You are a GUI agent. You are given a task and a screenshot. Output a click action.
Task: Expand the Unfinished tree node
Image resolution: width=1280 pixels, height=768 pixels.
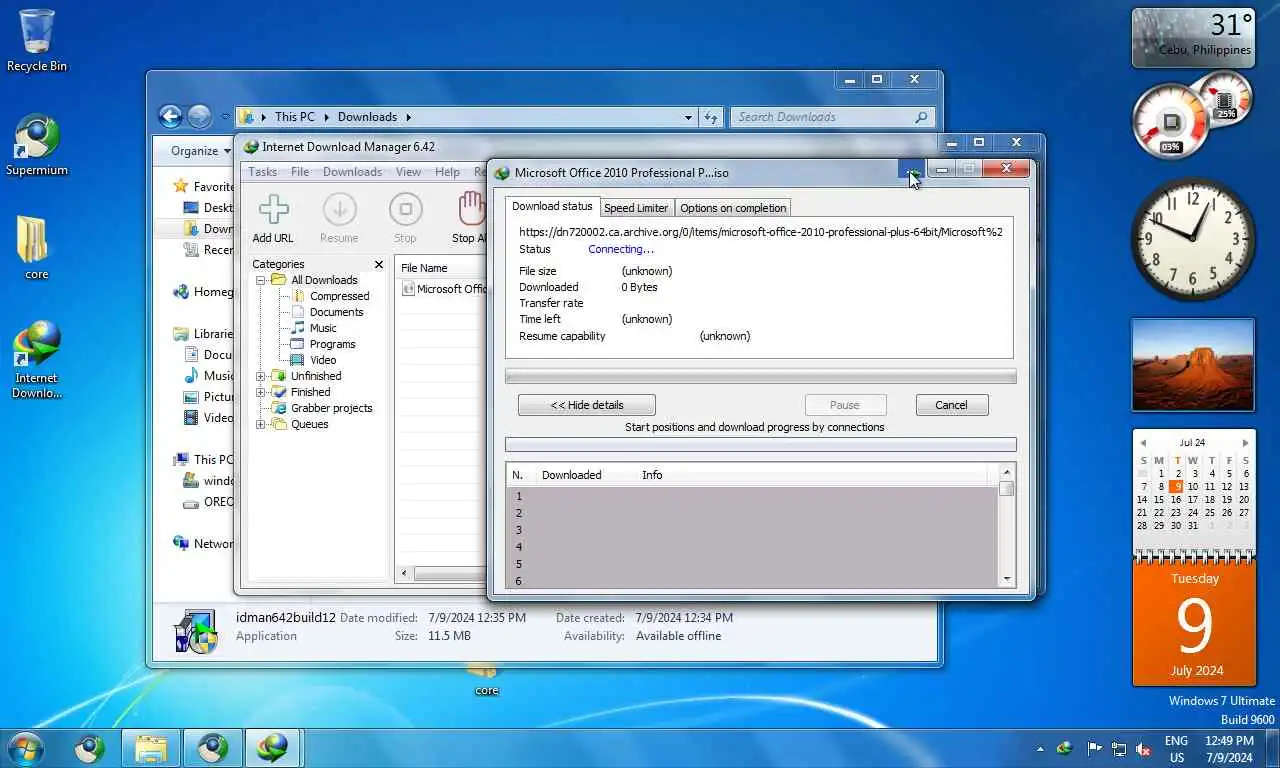tap(261, 376)
